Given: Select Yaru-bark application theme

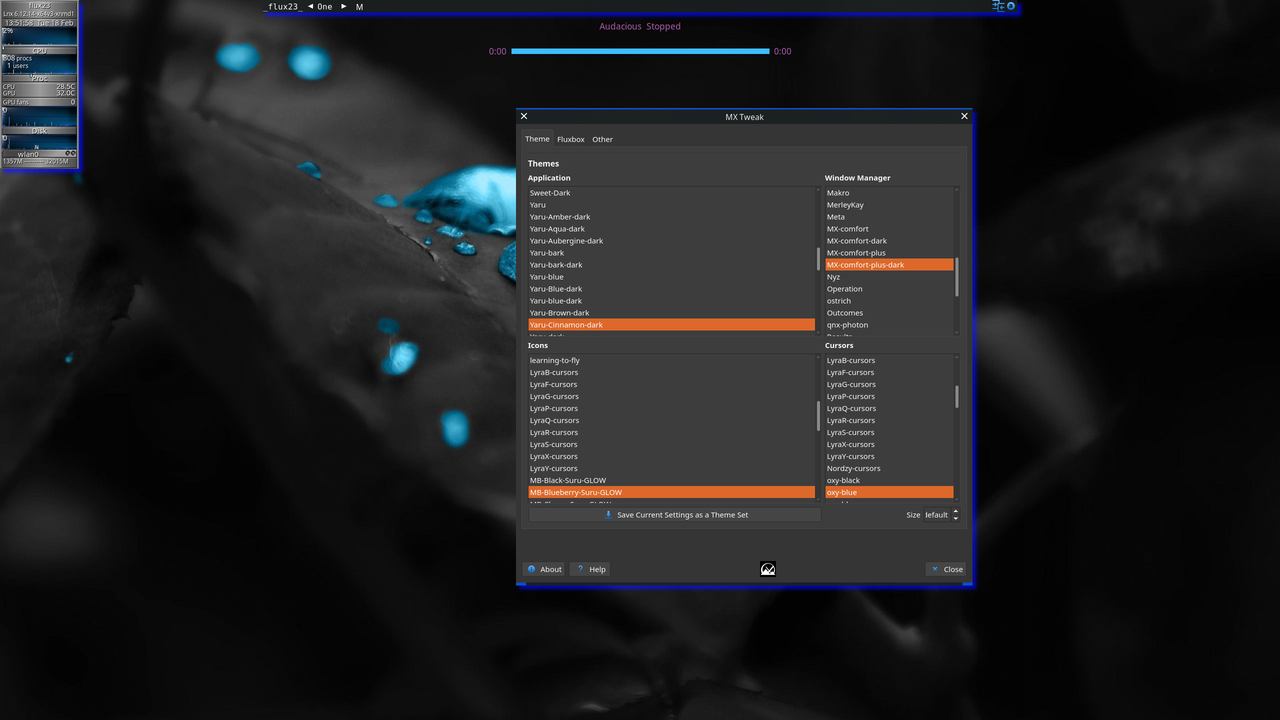Looking at the screenshot, I should [x=671, y=253].
